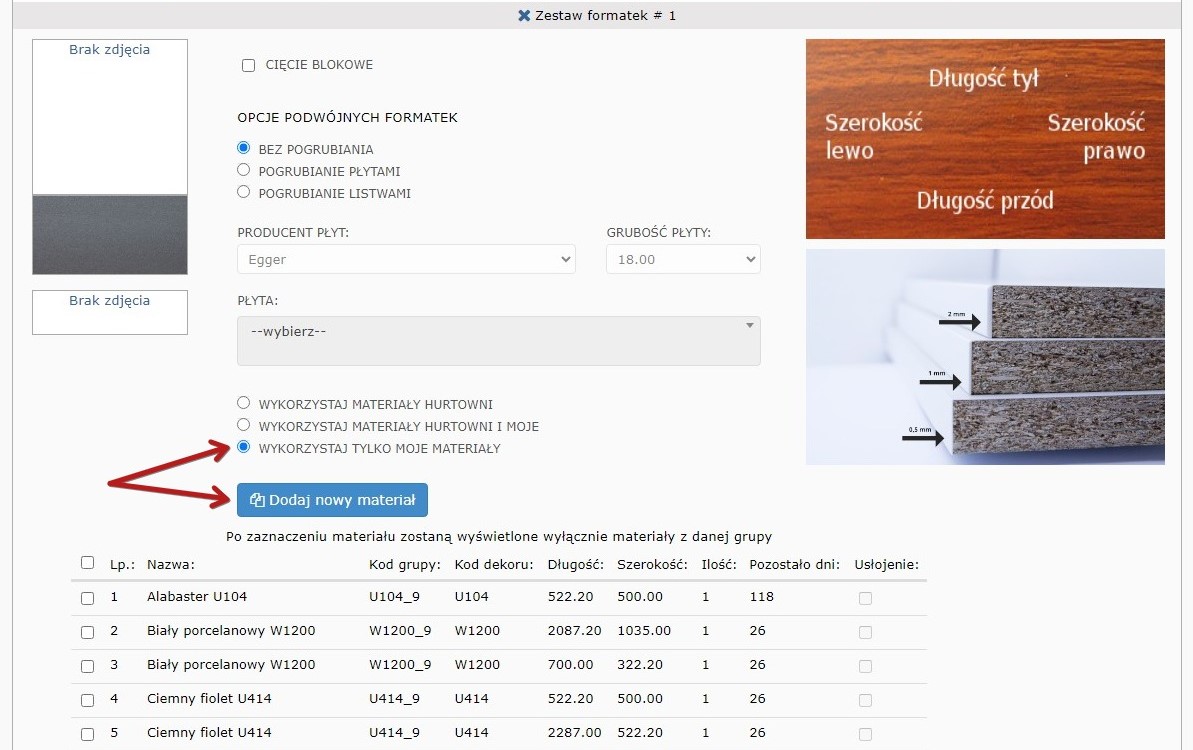This screenshot has width=1193, height=750.
Task: Select Wykorzystaj materiały hurtowni option
Action: [x=244, y=403]
